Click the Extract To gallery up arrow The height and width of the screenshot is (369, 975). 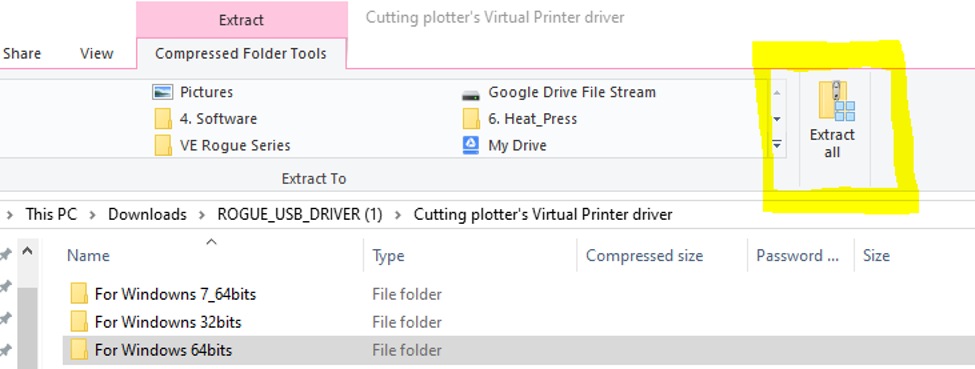pyautogui.click(x=777, y=92)
